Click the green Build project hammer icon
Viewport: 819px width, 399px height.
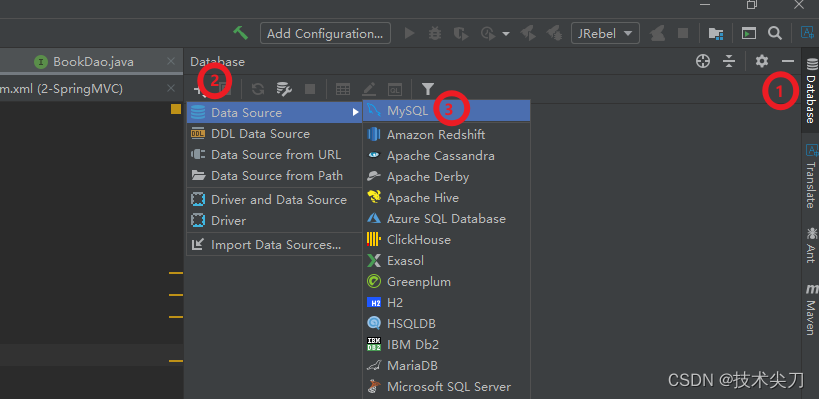(240, 33)
